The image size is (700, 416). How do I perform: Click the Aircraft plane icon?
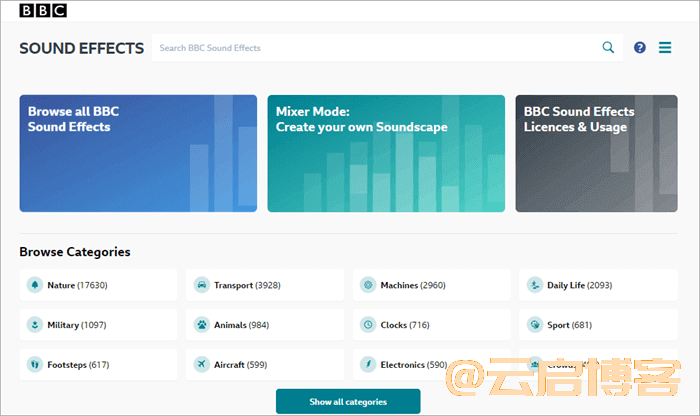tap(202, 364)
